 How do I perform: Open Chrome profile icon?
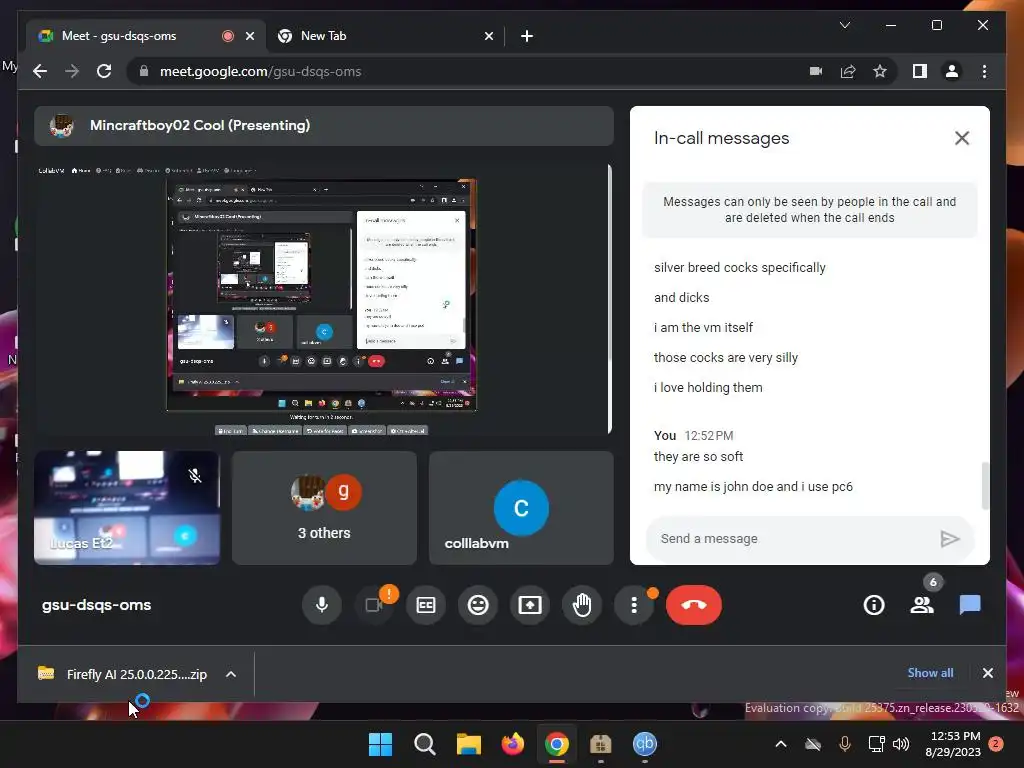(x=952, y=71)
